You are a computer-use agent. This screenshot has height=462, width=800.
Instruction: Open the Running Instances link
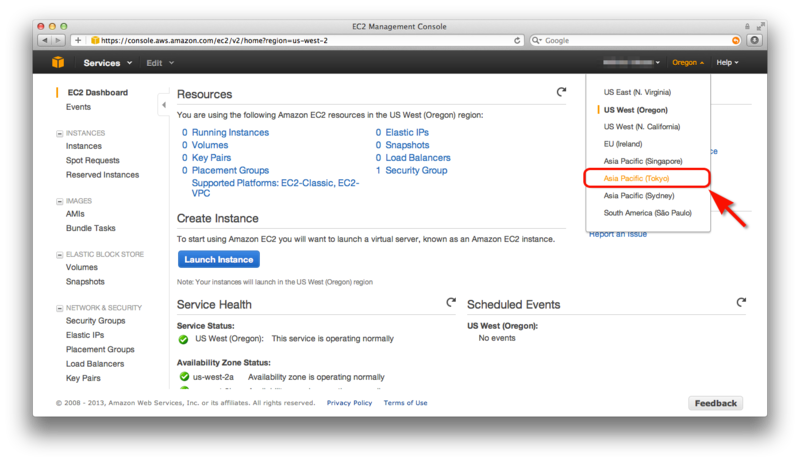click(230, 132)
